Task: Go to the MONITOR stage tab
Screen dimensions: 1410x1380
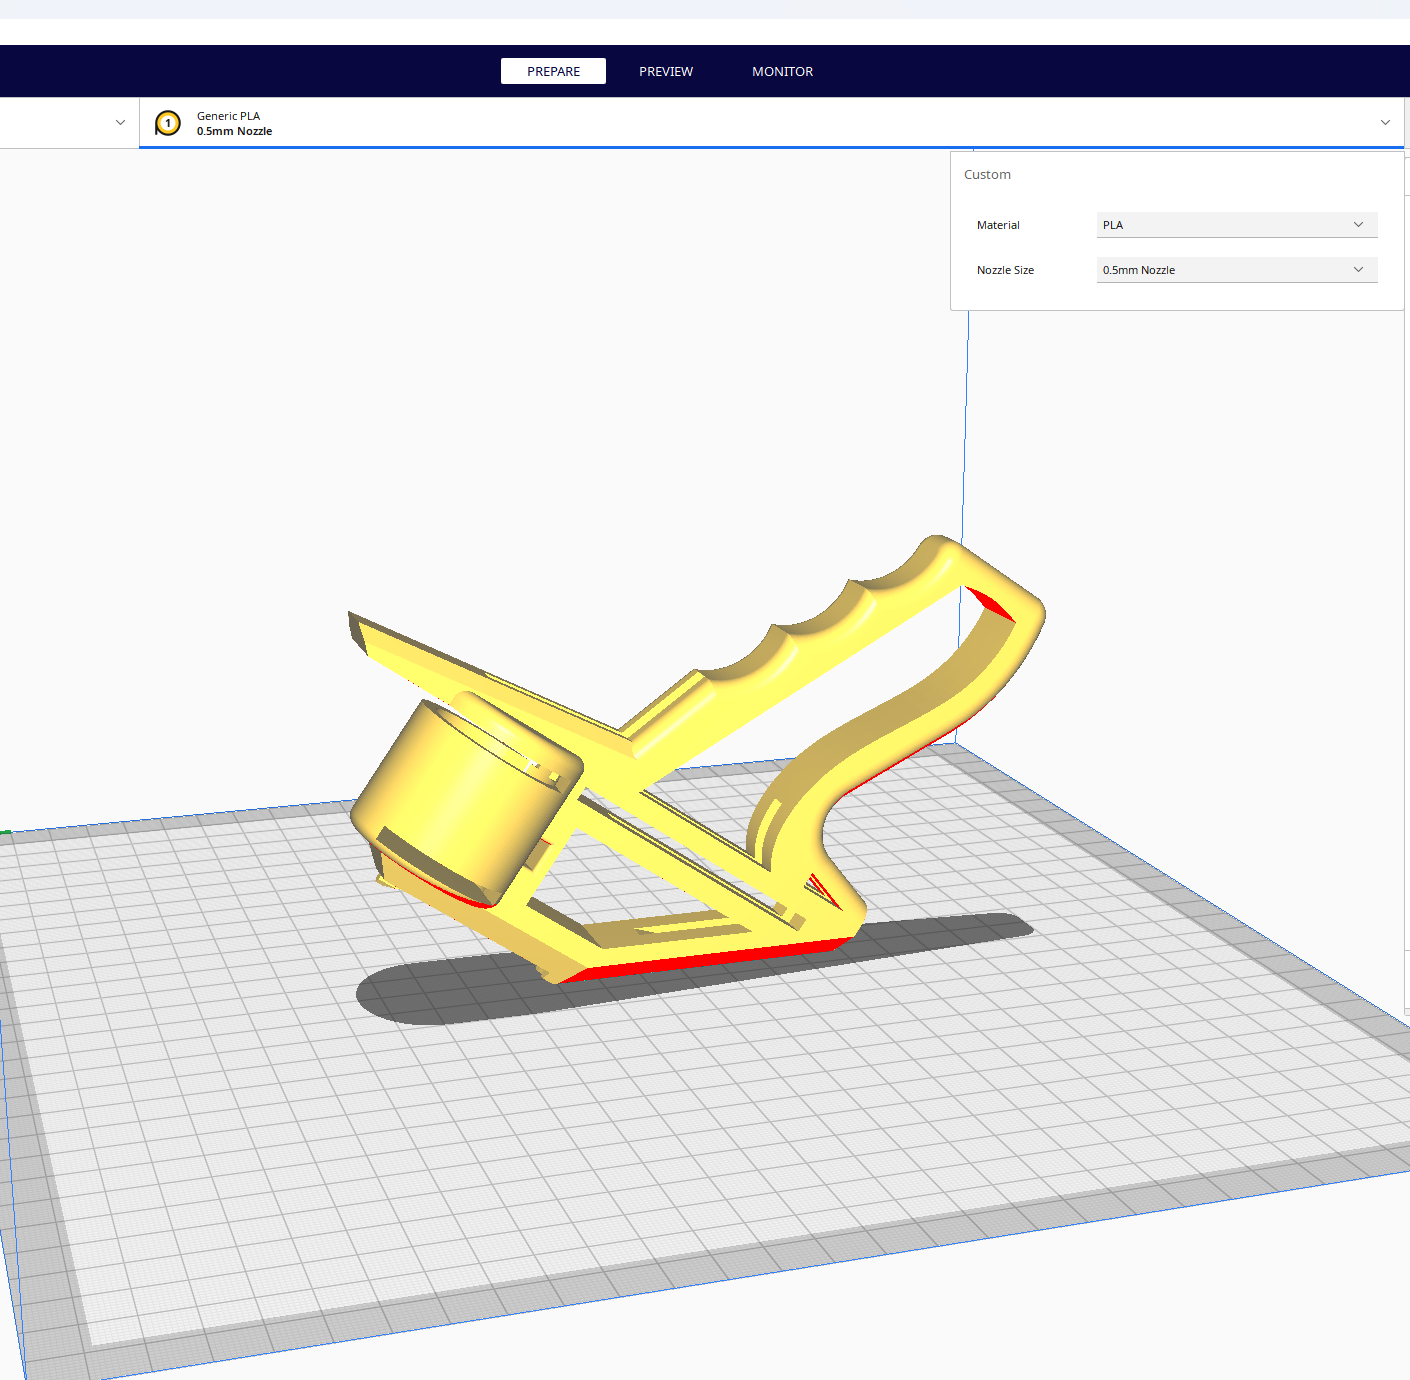Action: click(x=782, y=71)
